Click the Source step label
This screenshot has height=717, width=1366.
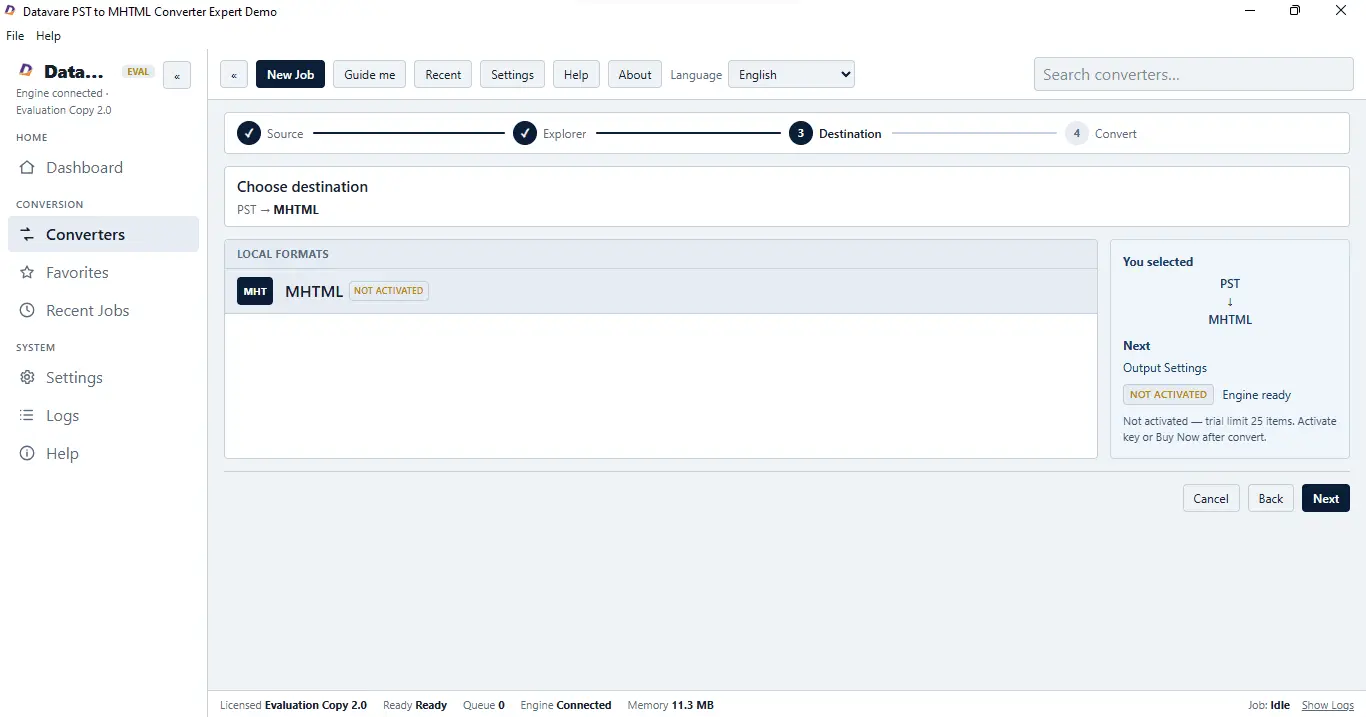pyautogui.click(x=285, y=134)
